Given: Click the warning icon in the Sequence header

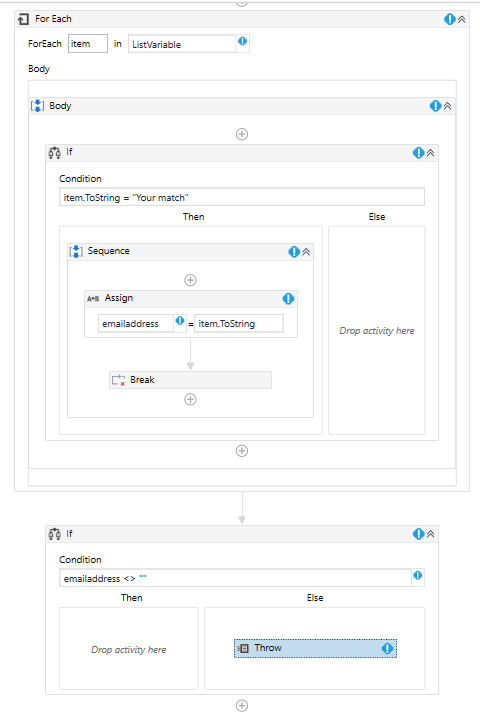Looking at the screenshot, I should point(294,251).
